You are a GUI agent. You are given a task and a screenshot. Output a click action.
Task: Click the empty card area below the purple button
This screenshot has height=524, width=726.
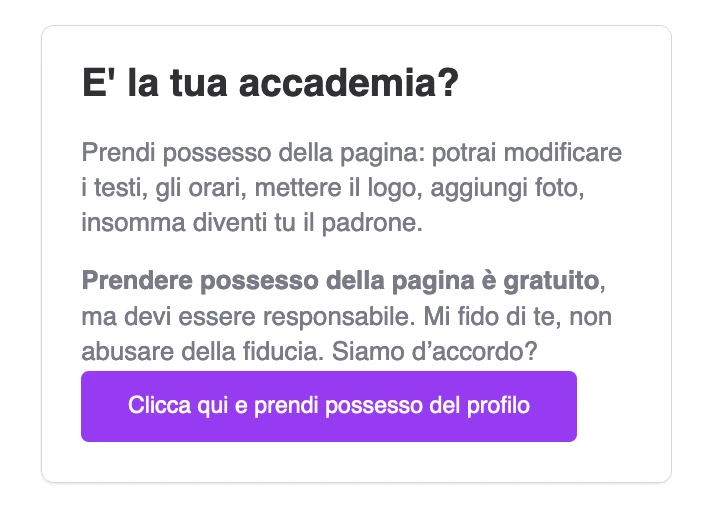coord(357,462)
